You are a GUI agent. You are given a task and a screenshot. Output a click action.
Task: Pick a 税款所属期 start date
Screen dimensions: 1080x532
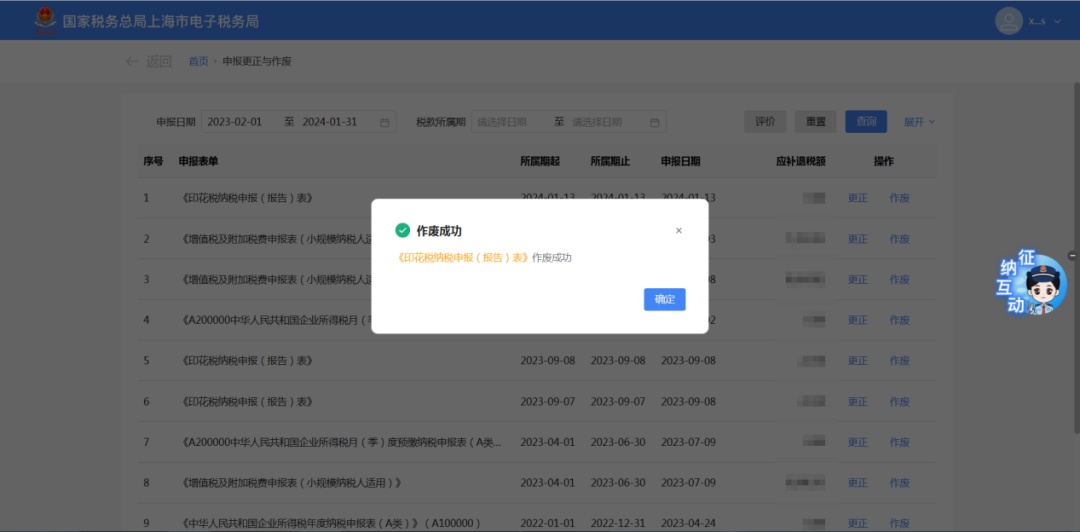pyautogui.click(x=506, y=122)
